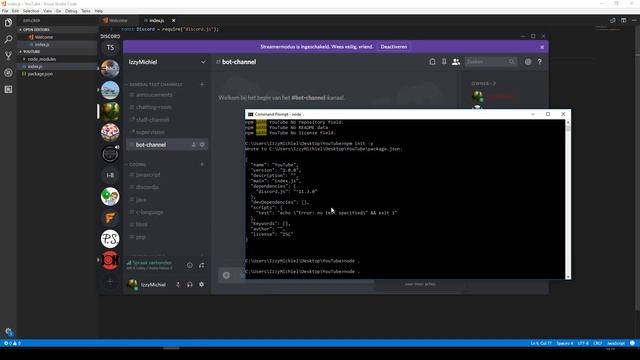The image size is (640, 360).
Task: Select the bot-channel channel
Action: (167, 144)
